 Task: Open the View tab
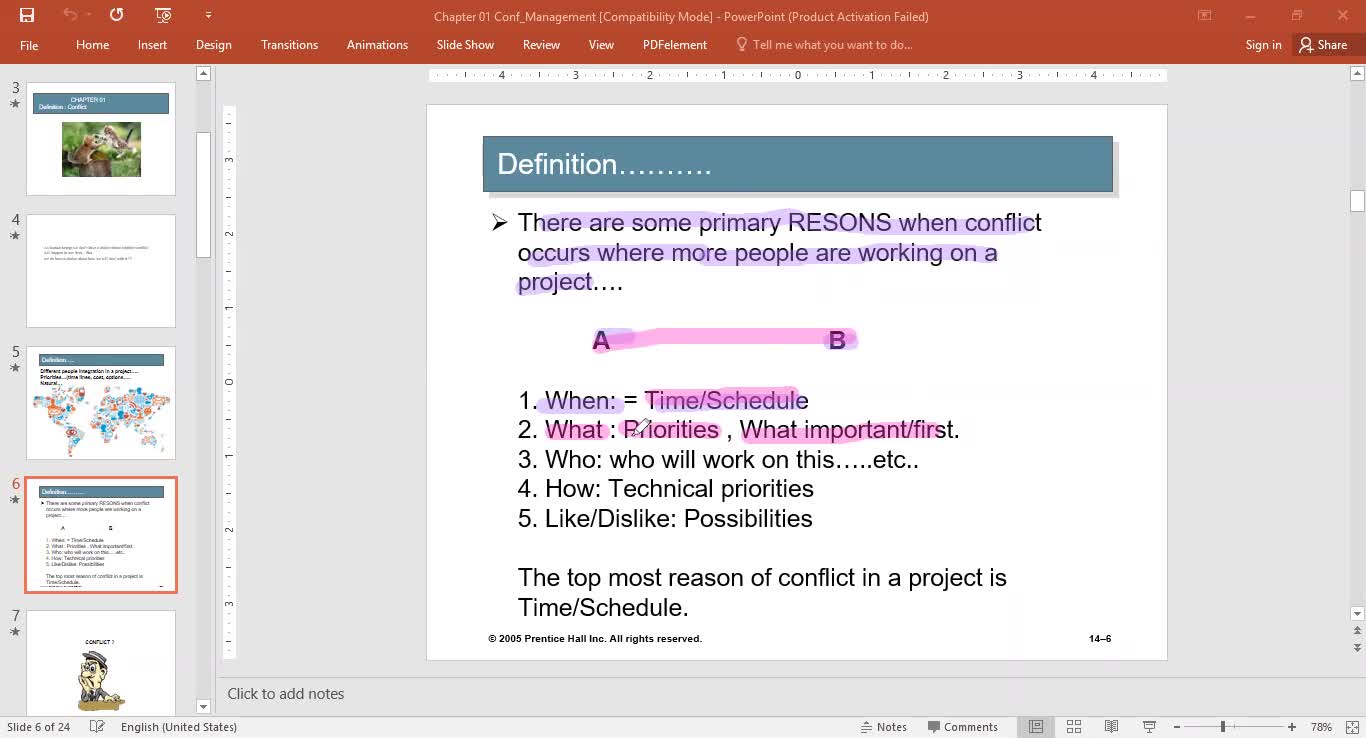(x=601, y=45)
